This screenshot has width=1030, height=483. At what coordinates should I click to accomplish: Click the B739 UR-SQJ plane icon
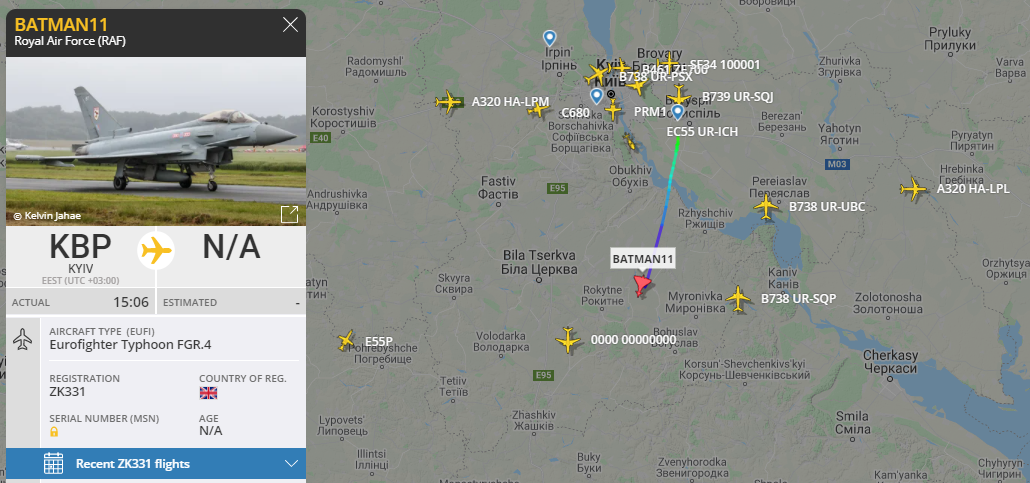coord(679,97)
